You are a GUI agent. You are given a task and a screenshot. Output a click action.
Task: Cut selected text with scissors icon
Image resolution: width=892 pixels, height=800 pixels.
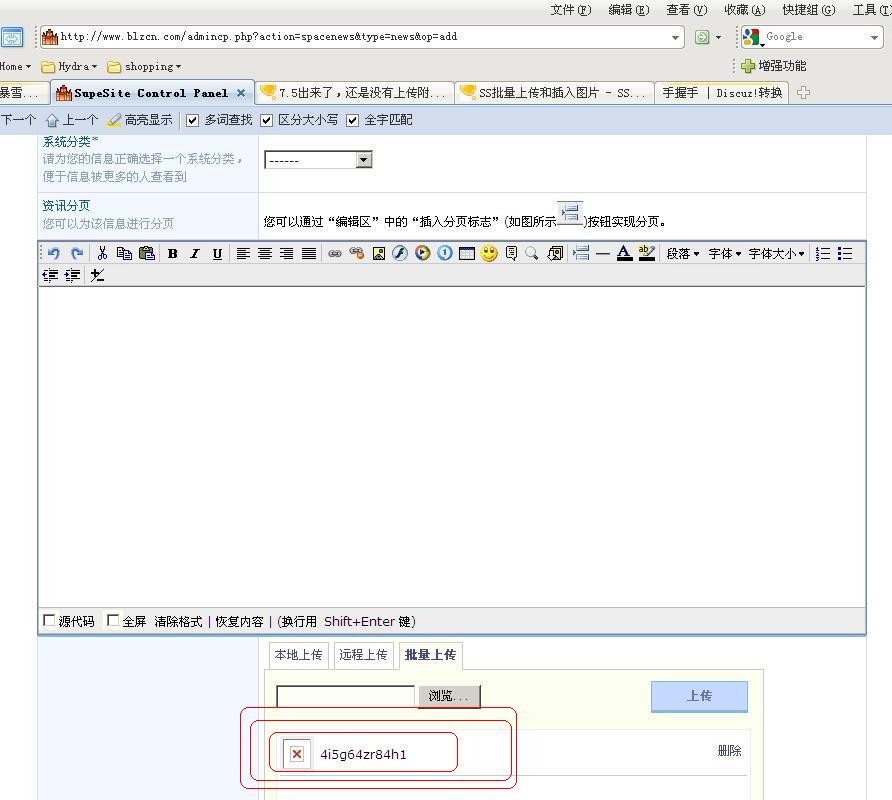(102, 254)
